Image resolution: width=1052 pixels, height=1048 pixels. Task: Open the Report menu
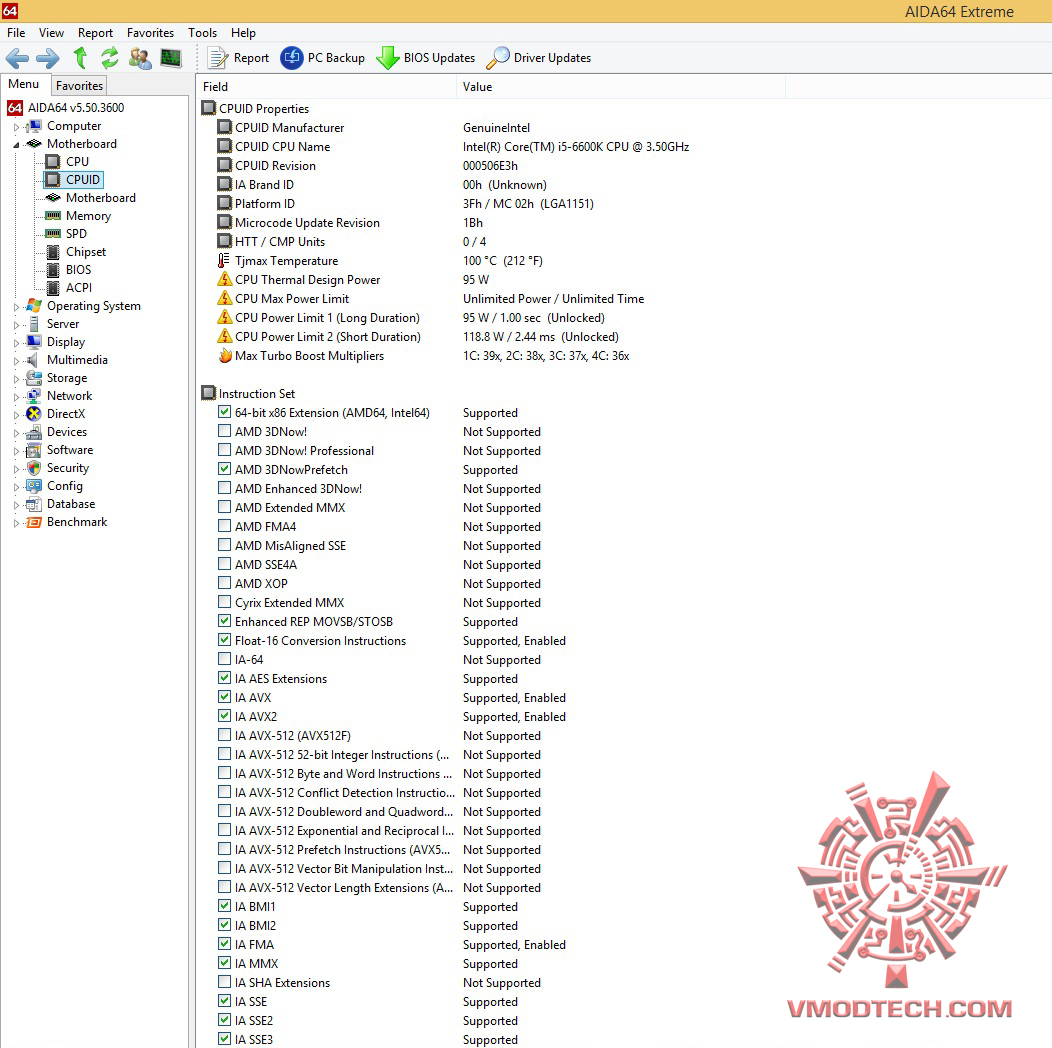pos(95,33)
